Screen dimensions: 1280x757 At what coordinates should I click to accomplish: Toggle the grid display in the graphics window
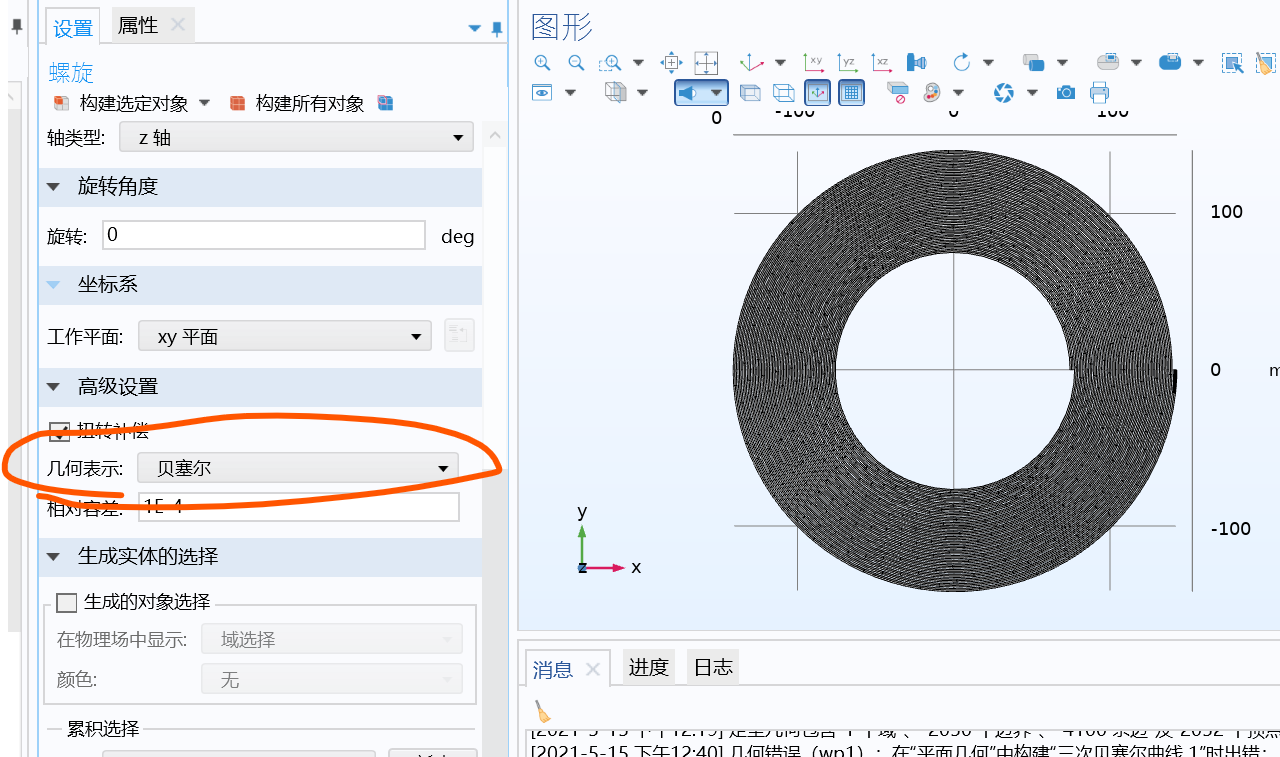pos(851,92)
